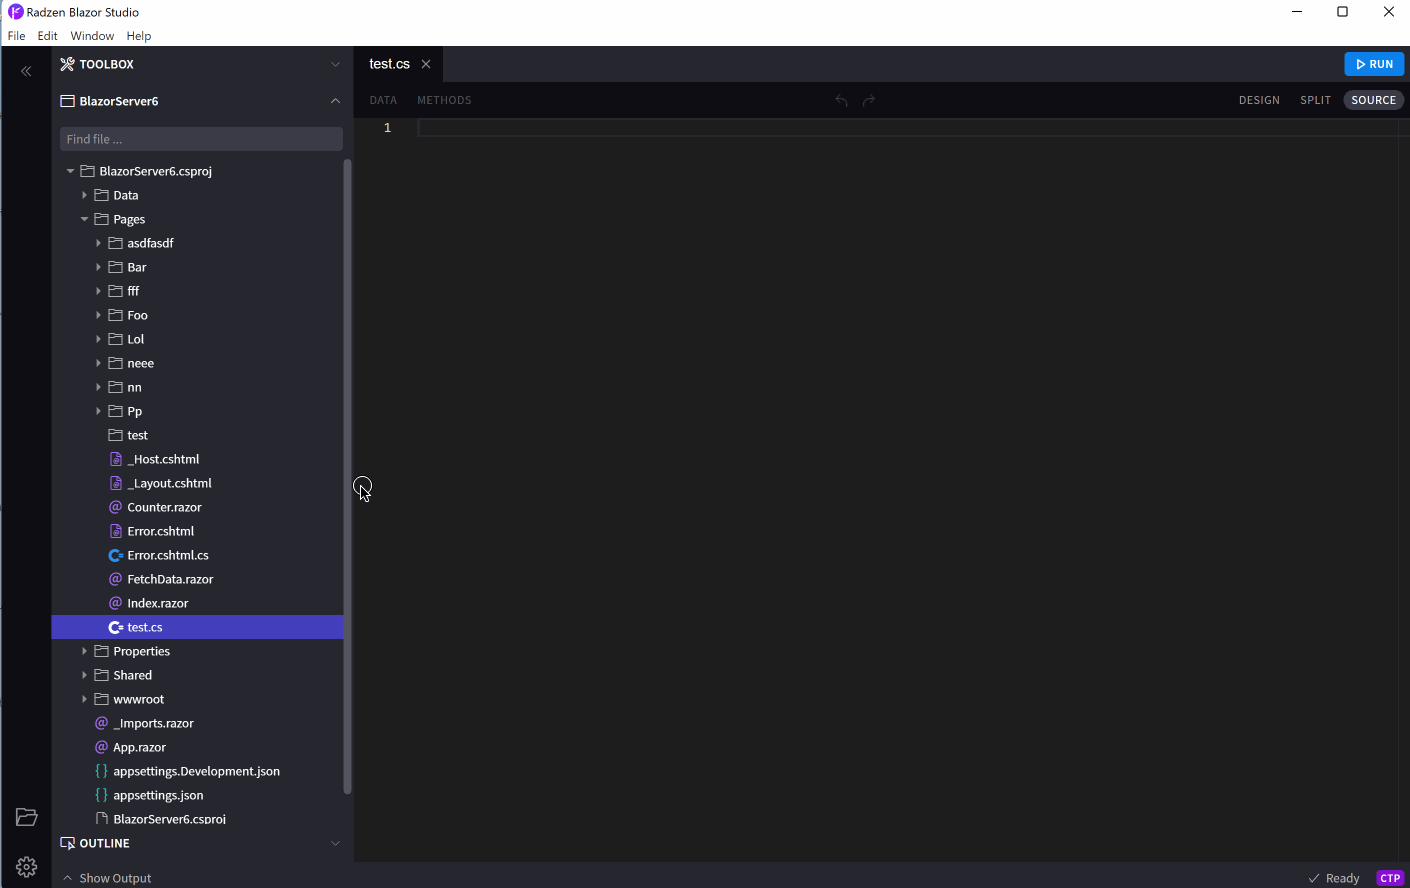Collapse the left sidebar with the chevron icon
This screenshot has height=888, width=1410.
(26, 71)
